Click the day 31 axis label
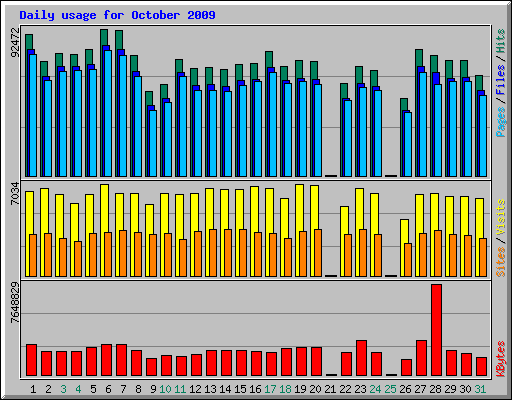 (x=480, y=389)
